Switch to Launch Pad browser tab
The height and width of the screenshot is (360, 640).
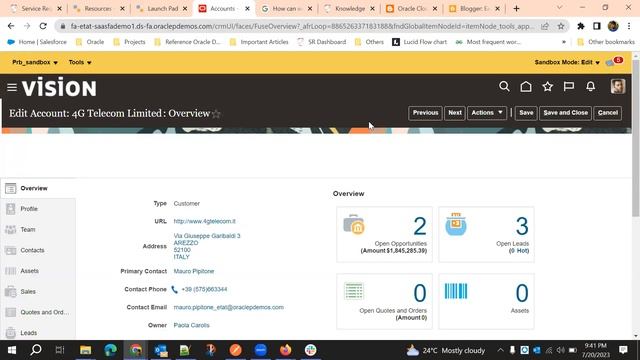click(x=162, y=8)
